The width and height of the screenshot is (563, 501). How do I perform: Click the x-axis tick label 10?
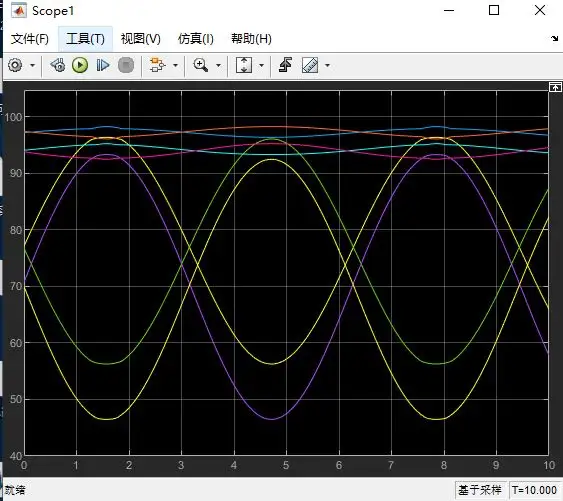coord(549,466)
